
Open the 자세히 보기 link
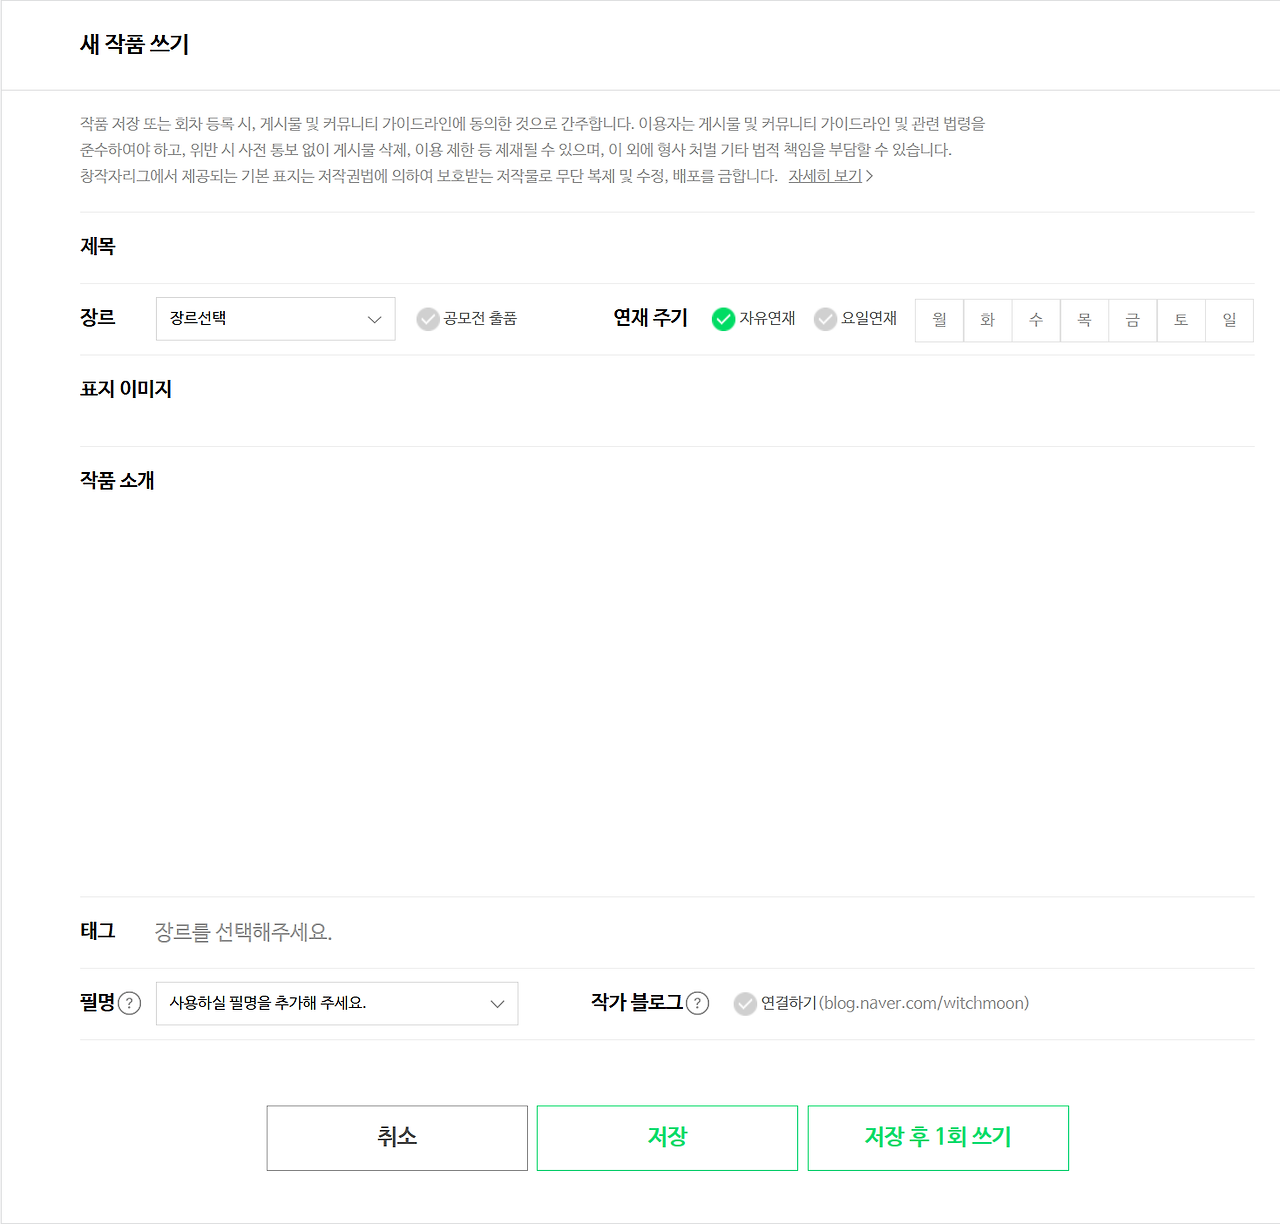click(825, 176)
